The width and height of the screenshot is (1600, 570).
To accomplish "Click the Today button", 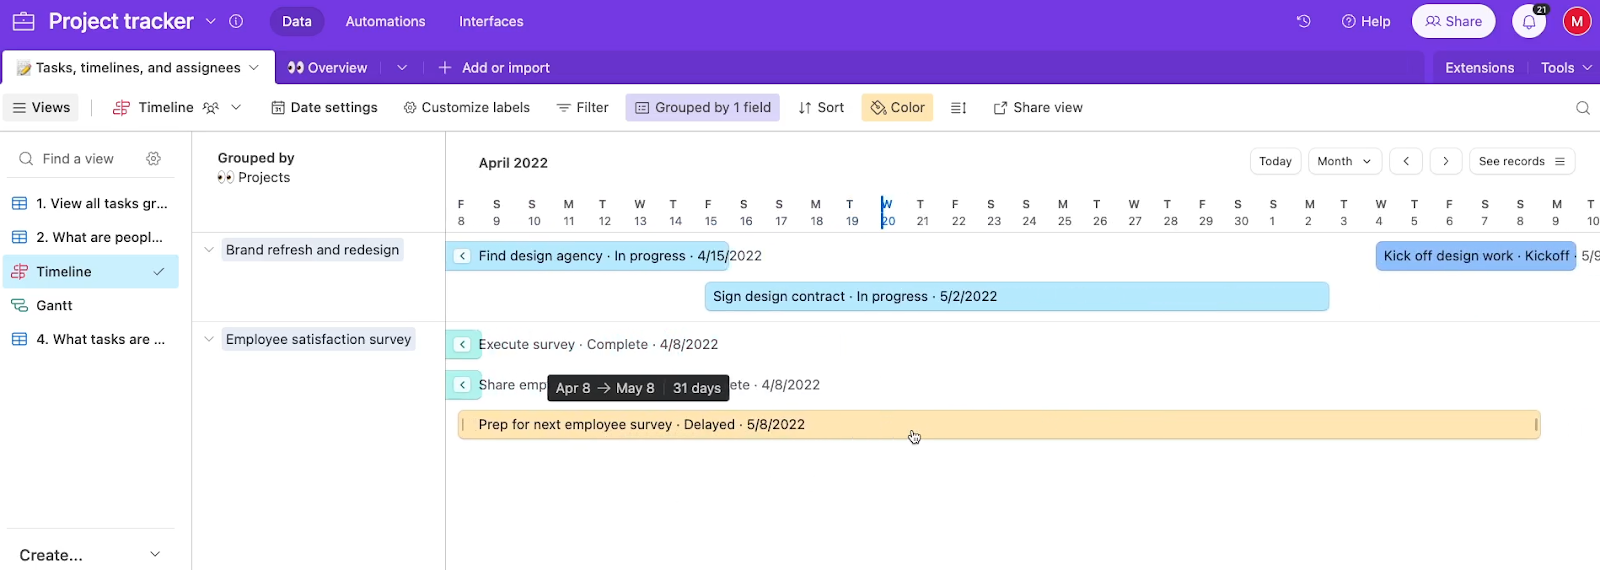I will coord(1275,161).
